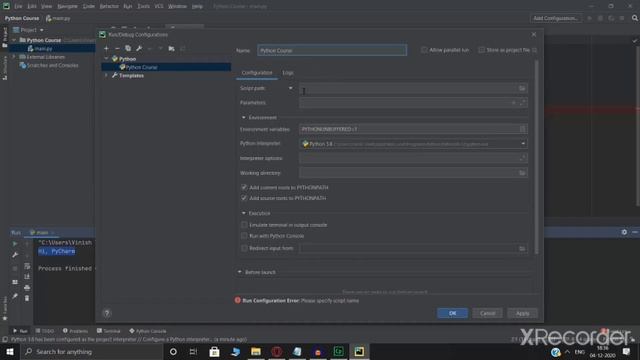Viewport: 640px width, 360px height.
Task: Enable Run with Python Console
Action: (x=244, y=236)
